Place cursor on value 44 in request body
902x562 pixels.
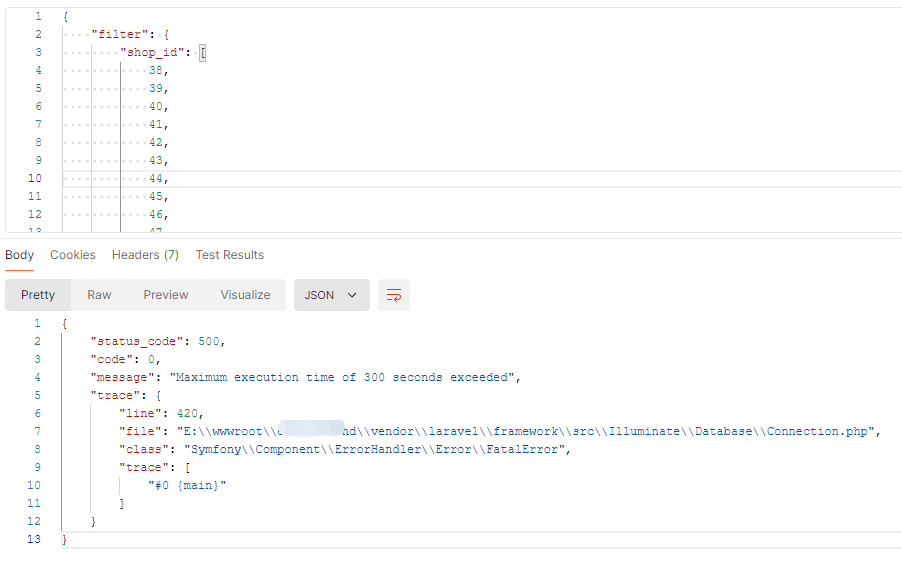[x=156, y=178]
